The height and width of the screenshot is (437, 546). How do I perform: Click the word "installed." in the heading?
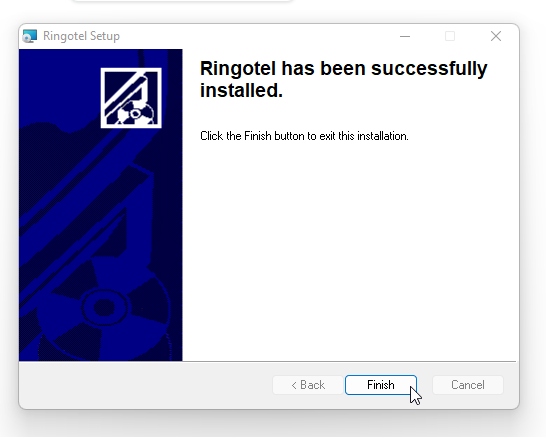(241, 91)
